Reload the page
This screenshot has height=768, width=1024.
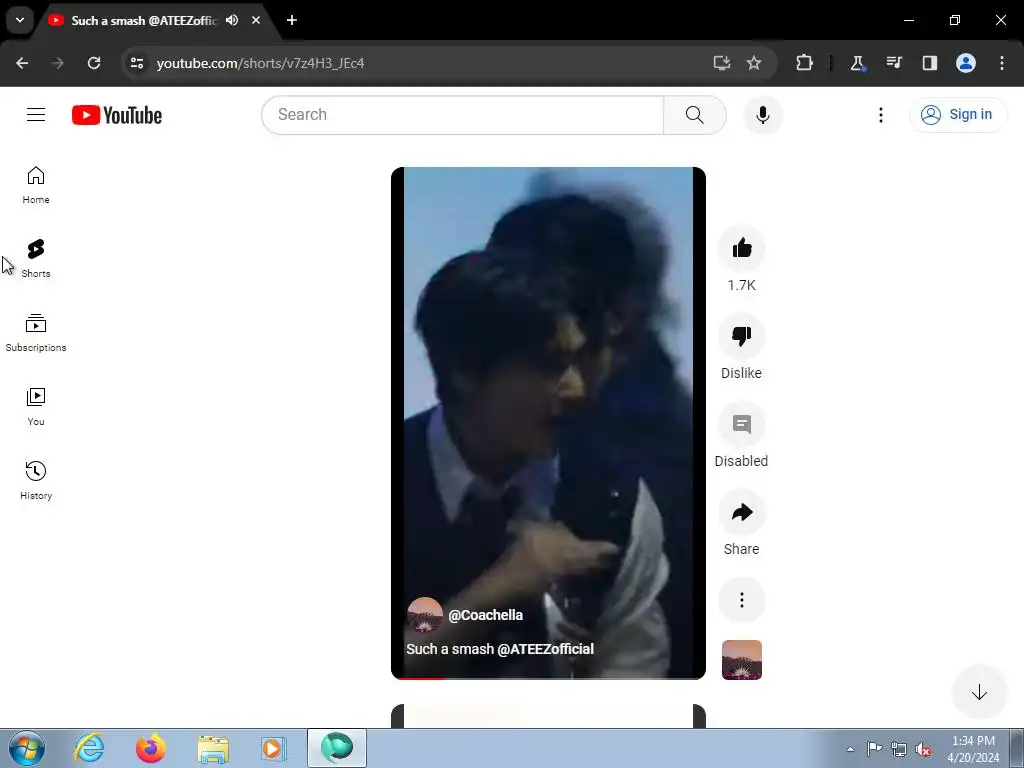pos(94,63)
